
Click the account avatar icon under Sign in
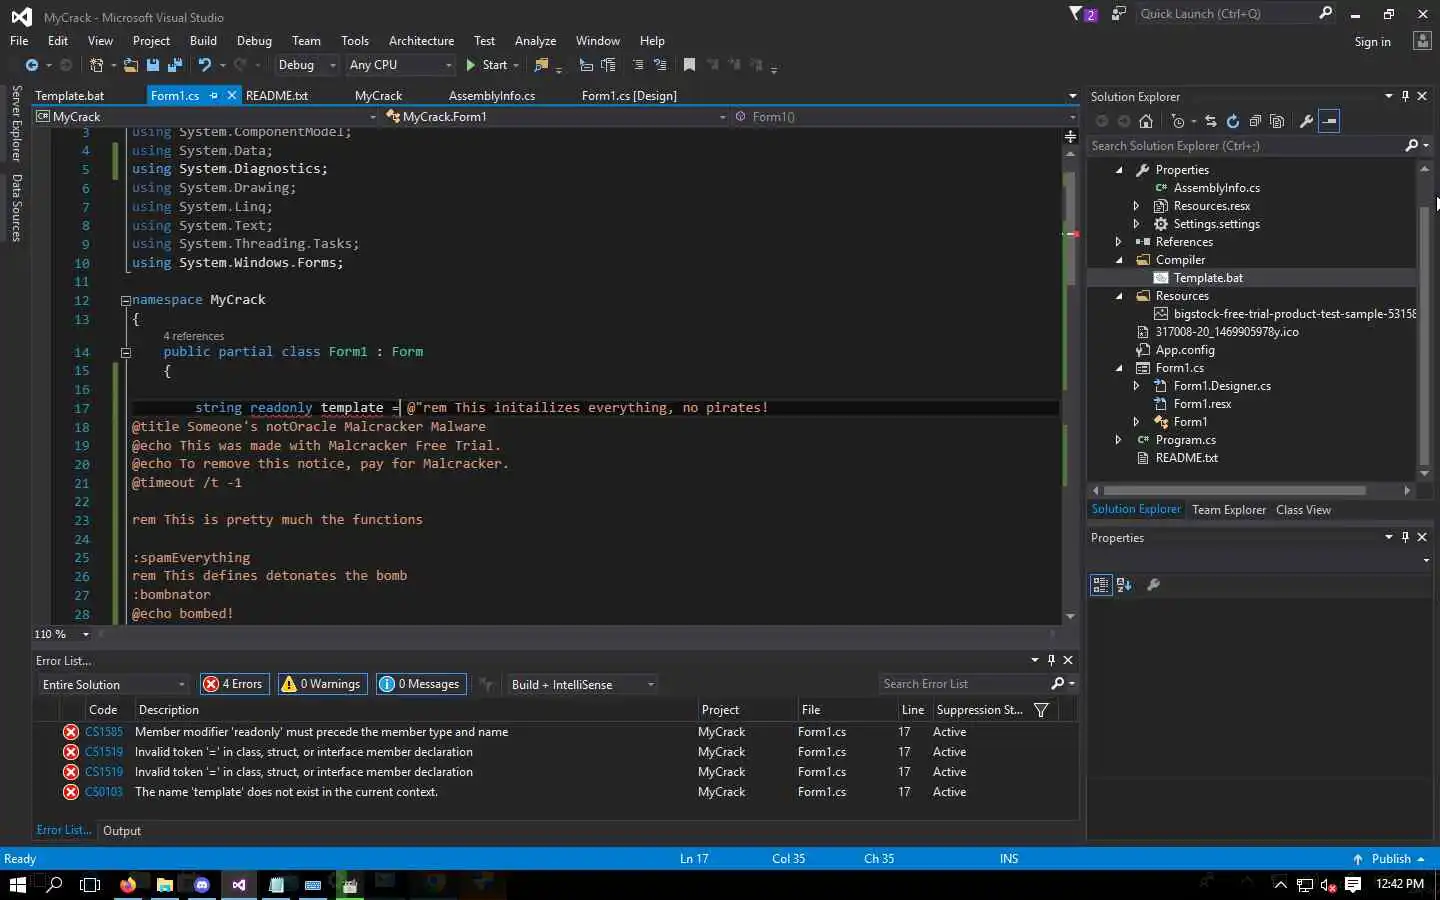(1422, 41)
